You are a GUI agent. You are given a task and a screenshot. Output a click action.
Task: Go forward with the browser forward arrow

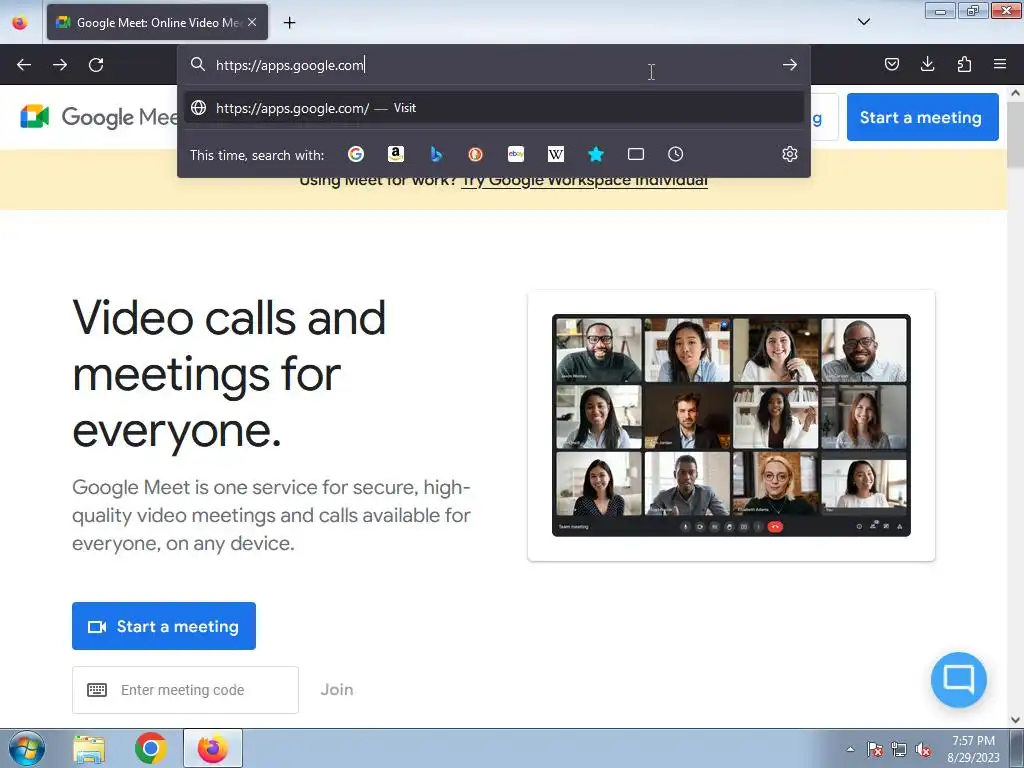pos(60,65)
